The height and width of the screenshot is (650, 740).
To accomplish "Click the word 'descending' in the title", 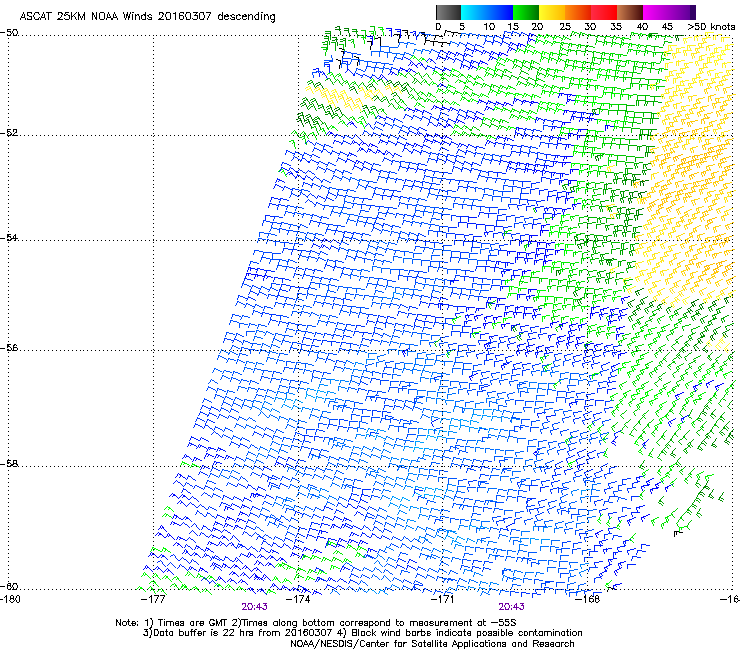I will pyautogui.click(x=246, y=17).
